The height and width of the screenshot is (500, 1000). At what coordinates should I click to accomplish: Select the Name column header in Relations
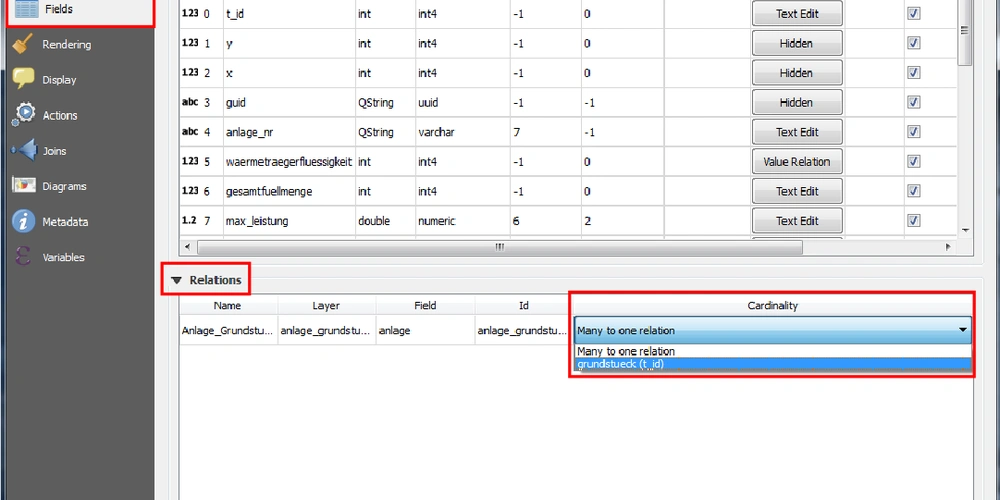tap(228, 305)
